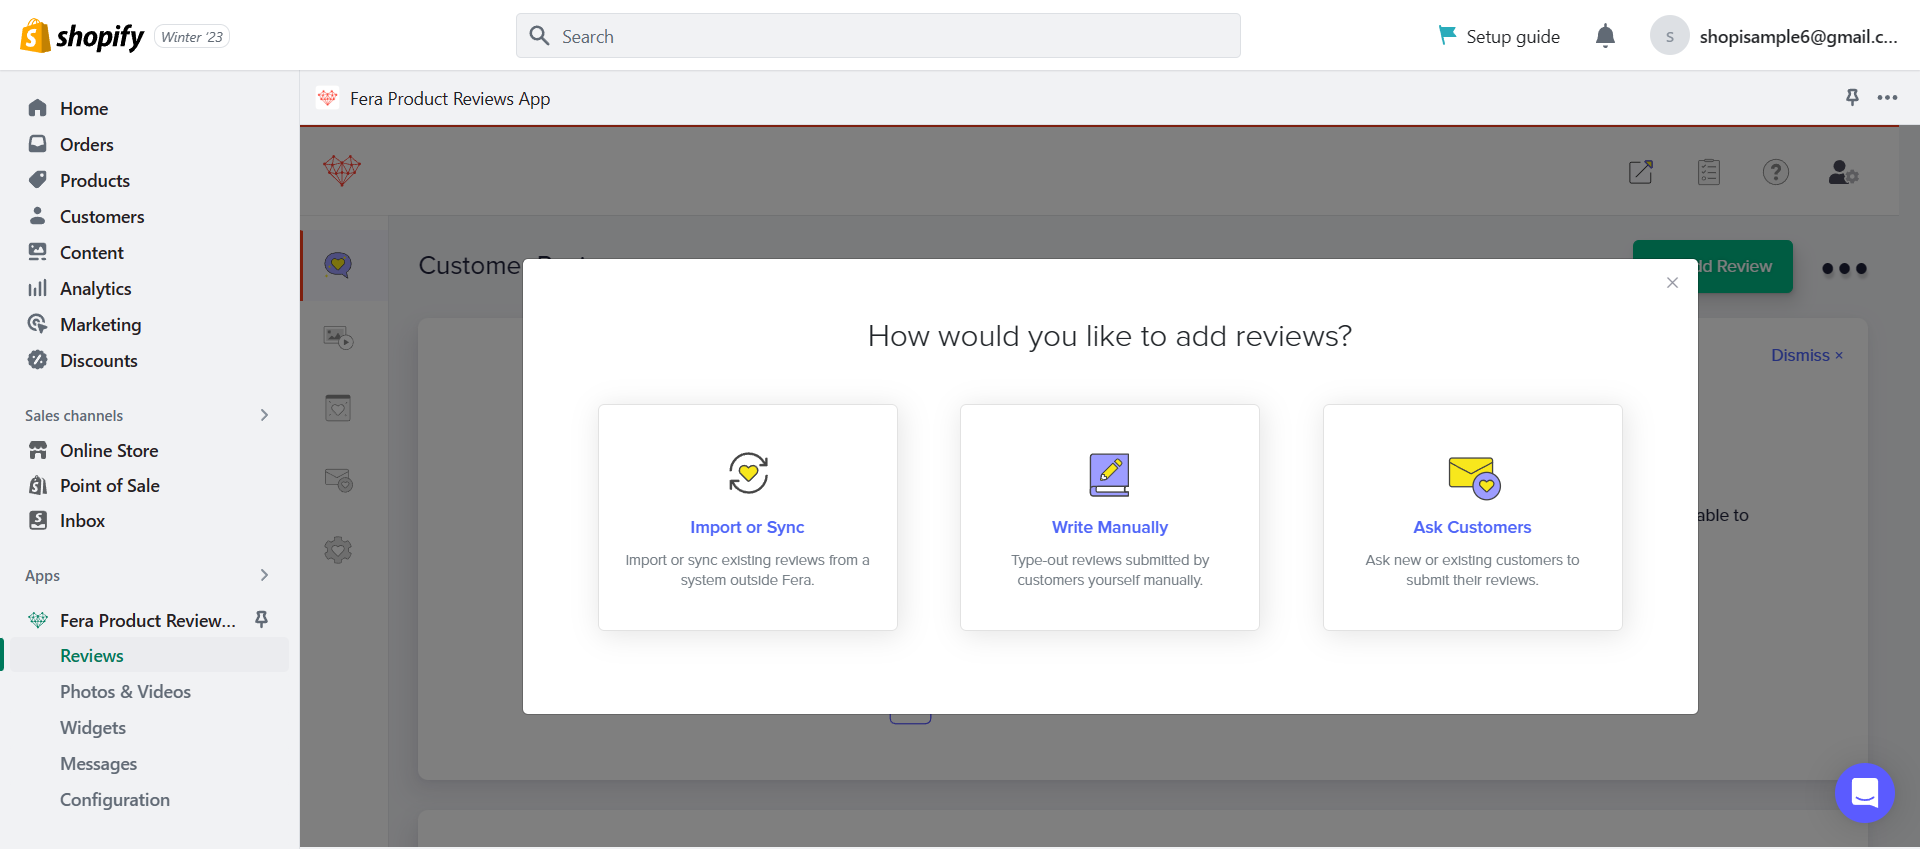Expand the Sales channels chevron

coord(264,415)
